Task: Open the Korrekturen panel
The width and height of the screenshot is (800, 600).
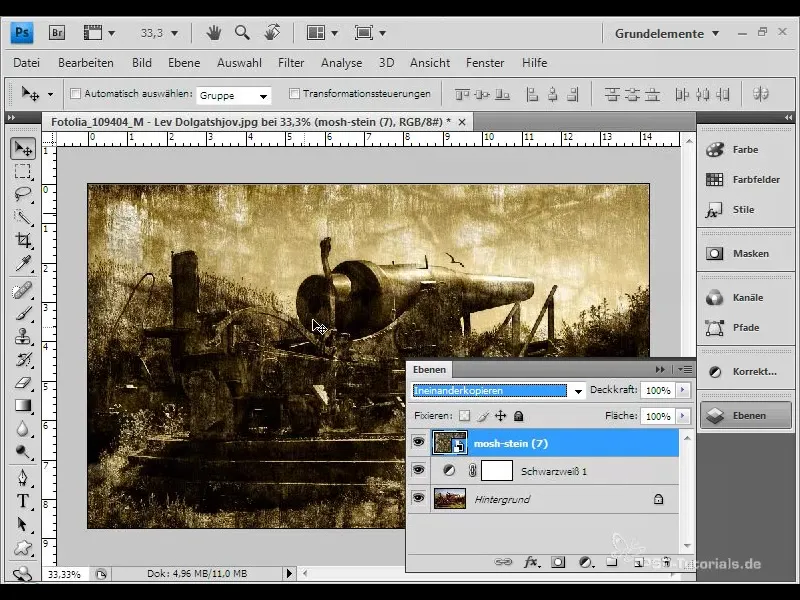Action: pyautogui.click(x=745, y=371)
